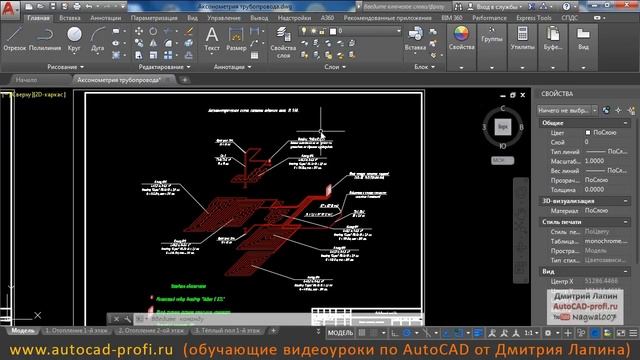
Task: Collapse the 3D-визуализация section
Action: click(625, 201)
